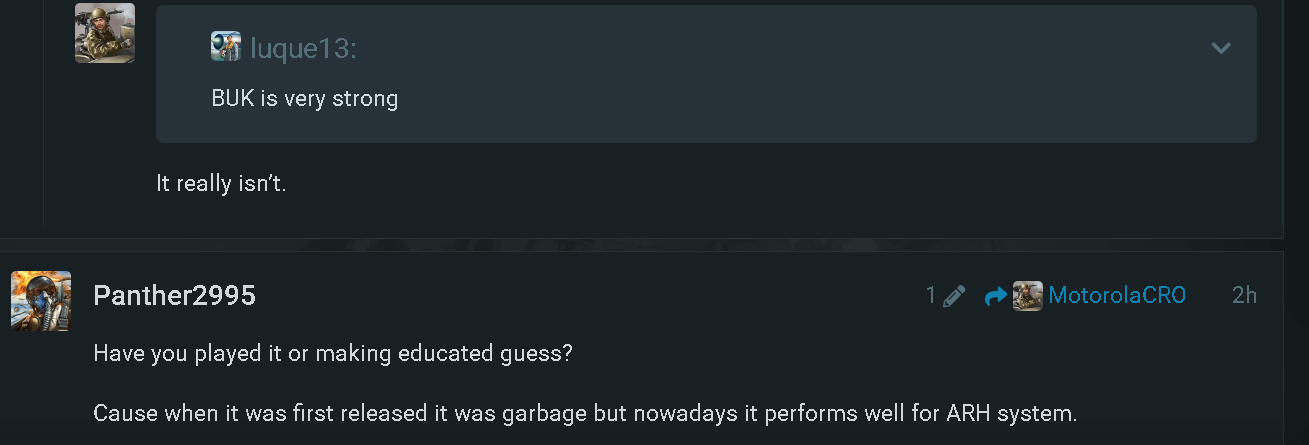This screenshot has height=445, width=1309.
Task: Click the reply-to arrow icon
Action: (995, 296)
